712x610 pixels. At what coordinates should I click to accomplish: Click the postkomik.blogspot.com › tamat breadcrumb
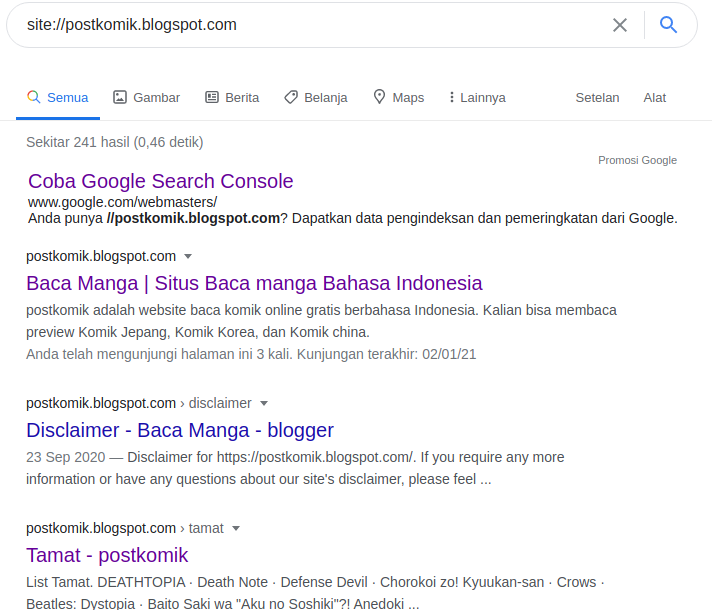(125, 528)
